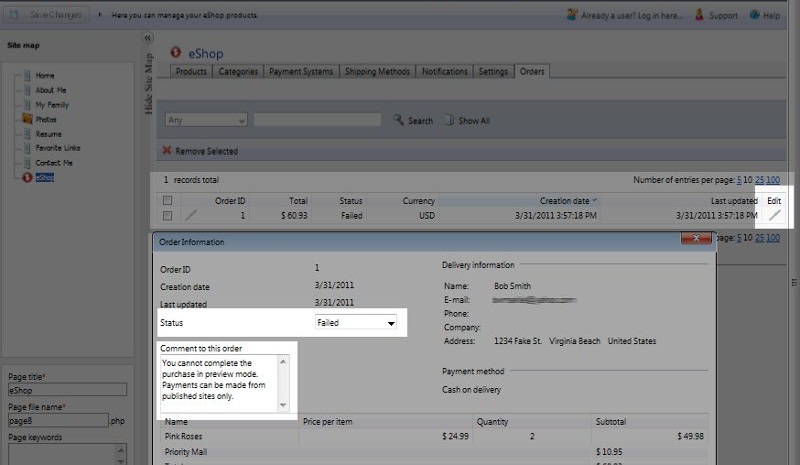Open the Categories tab
The height and width of the screenshot is (465, 800).
238,71
